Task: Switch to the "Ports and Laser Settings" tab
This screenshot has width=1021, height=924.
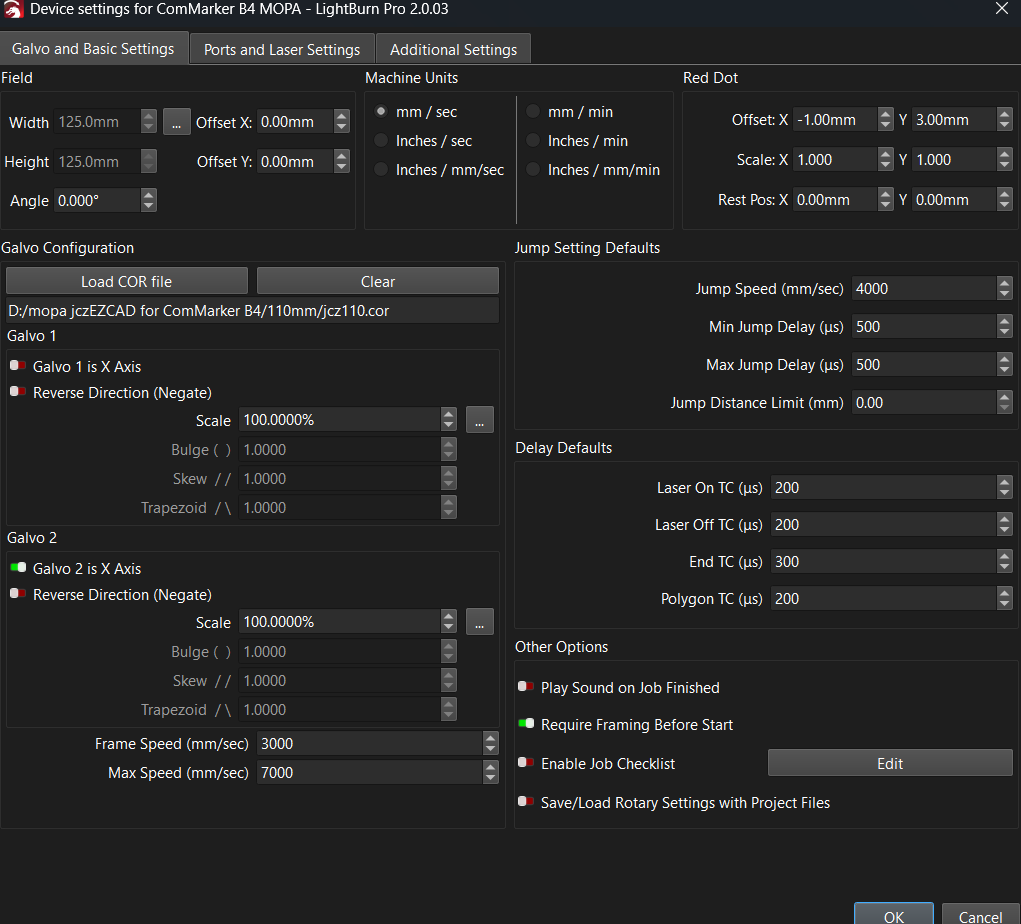Action: click(282, 48)
